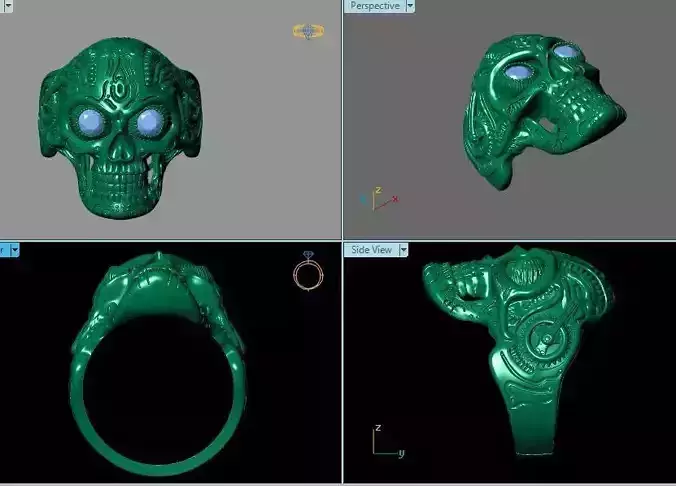Click the XYZ axis gizmo in Perspective view
676x486 pixels.
point(379,199)
